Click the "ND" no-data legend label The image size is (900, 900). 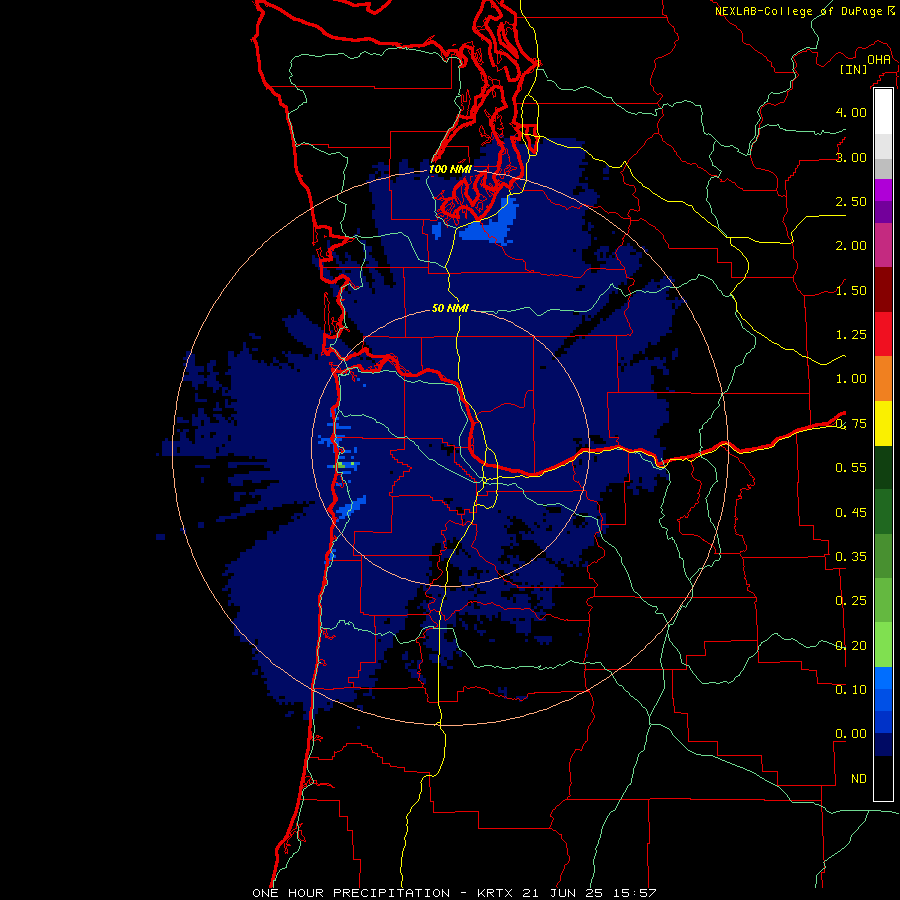859,779
